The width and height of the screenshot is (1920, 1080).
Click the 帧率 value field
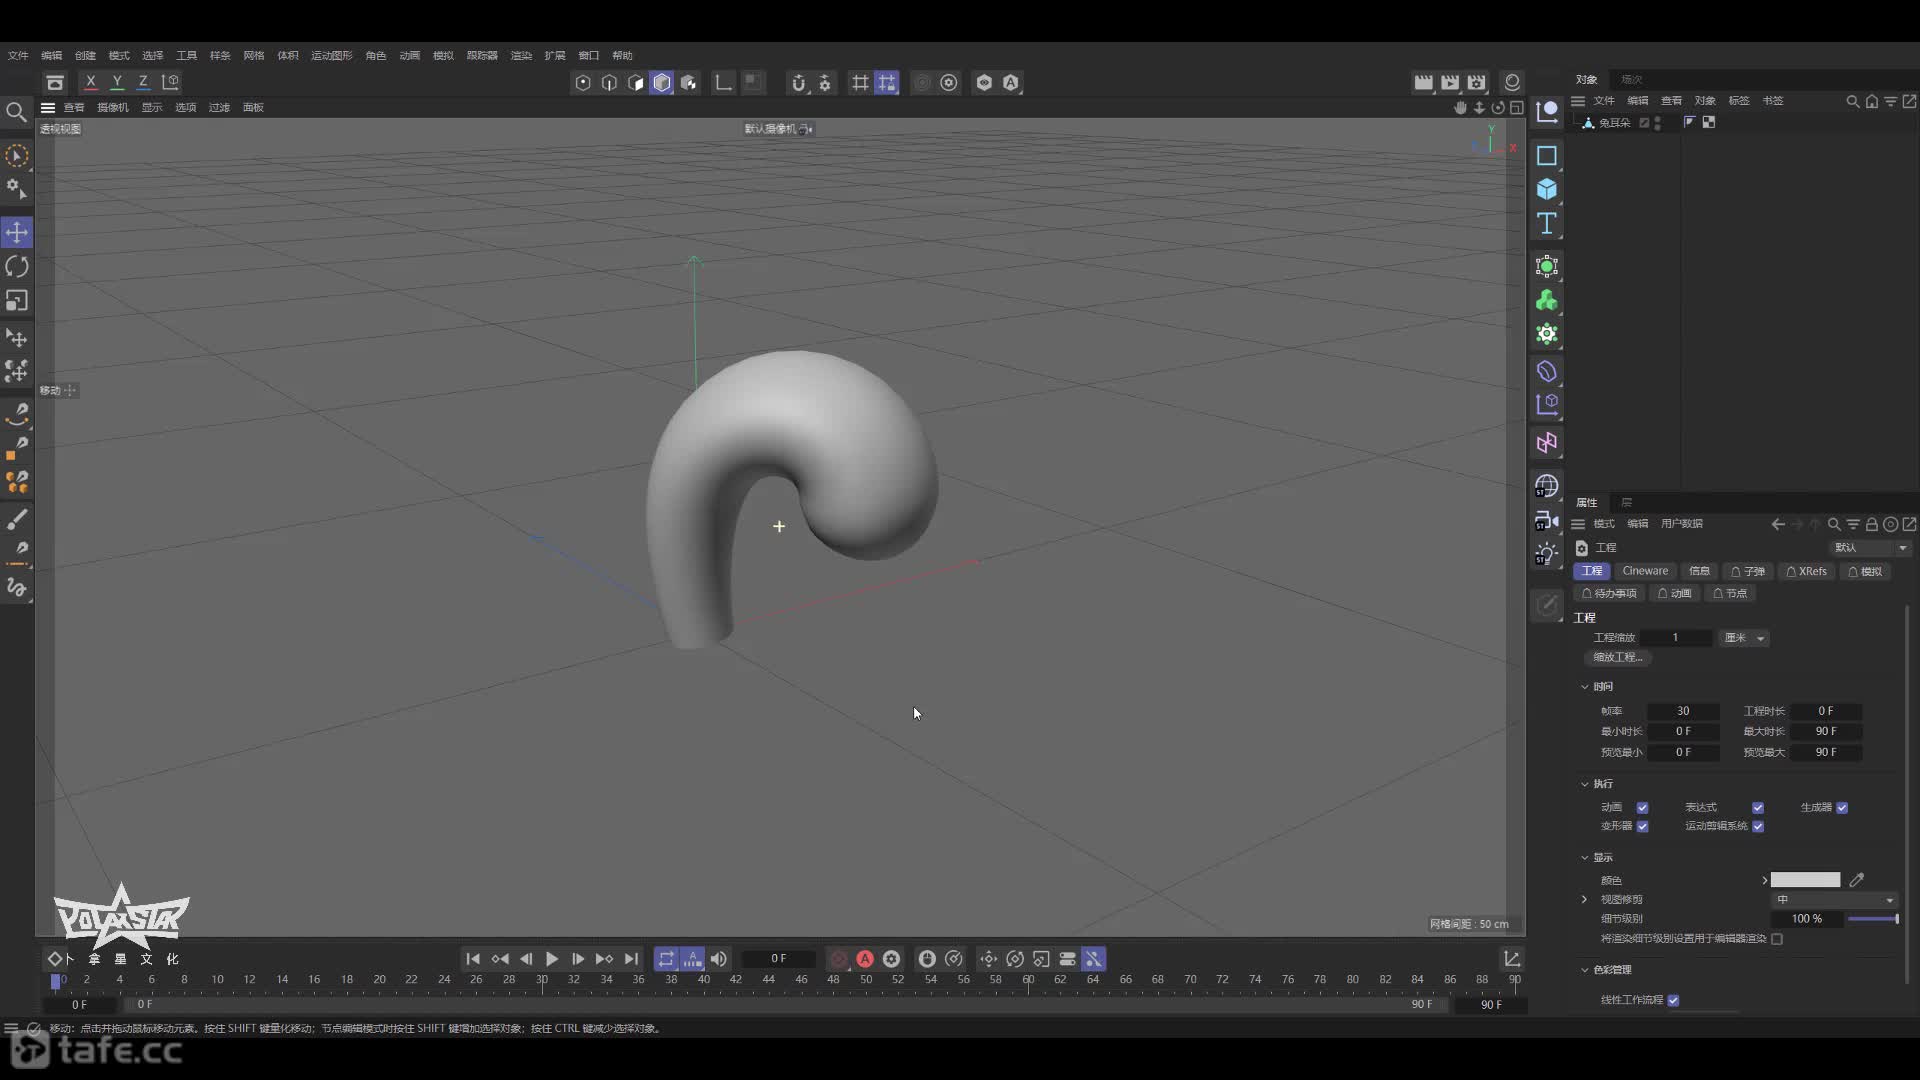1683,711
